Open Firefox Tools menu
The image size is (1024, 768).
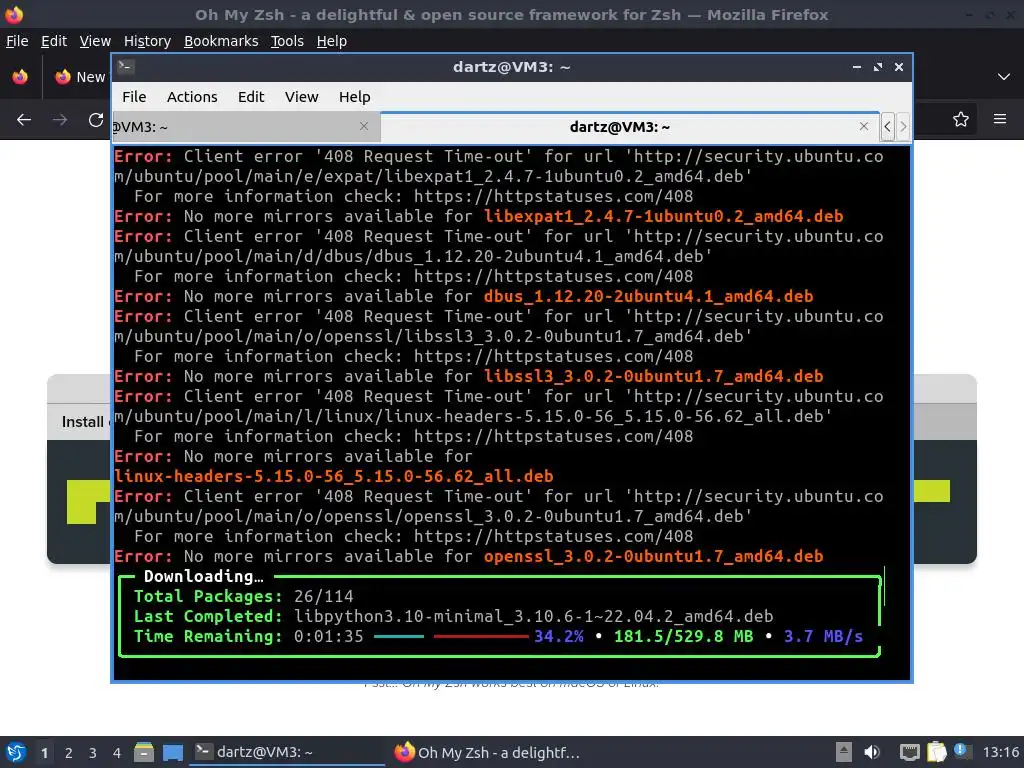(x=287, y=40)
